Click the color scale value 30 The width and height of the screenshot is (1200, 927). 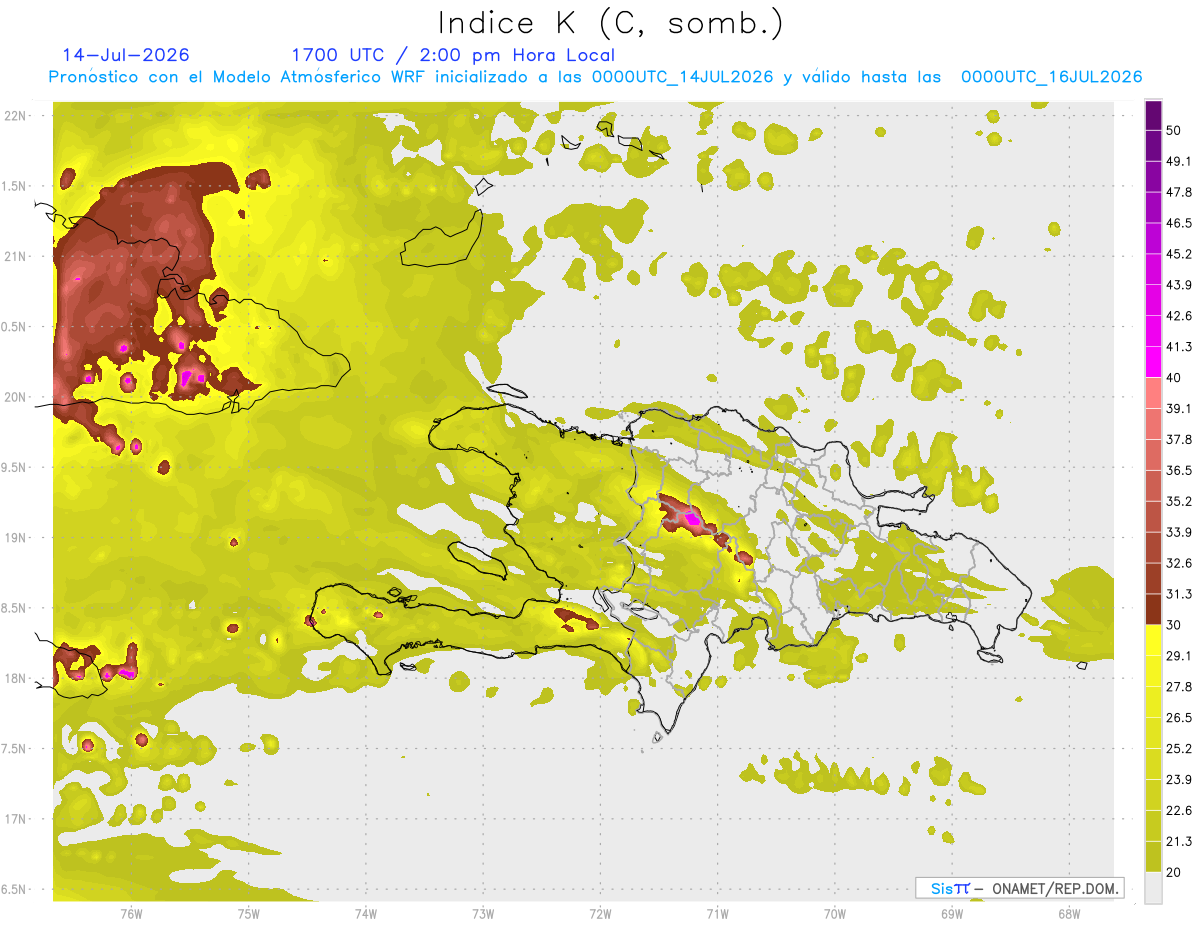[x=1174, y=625]
